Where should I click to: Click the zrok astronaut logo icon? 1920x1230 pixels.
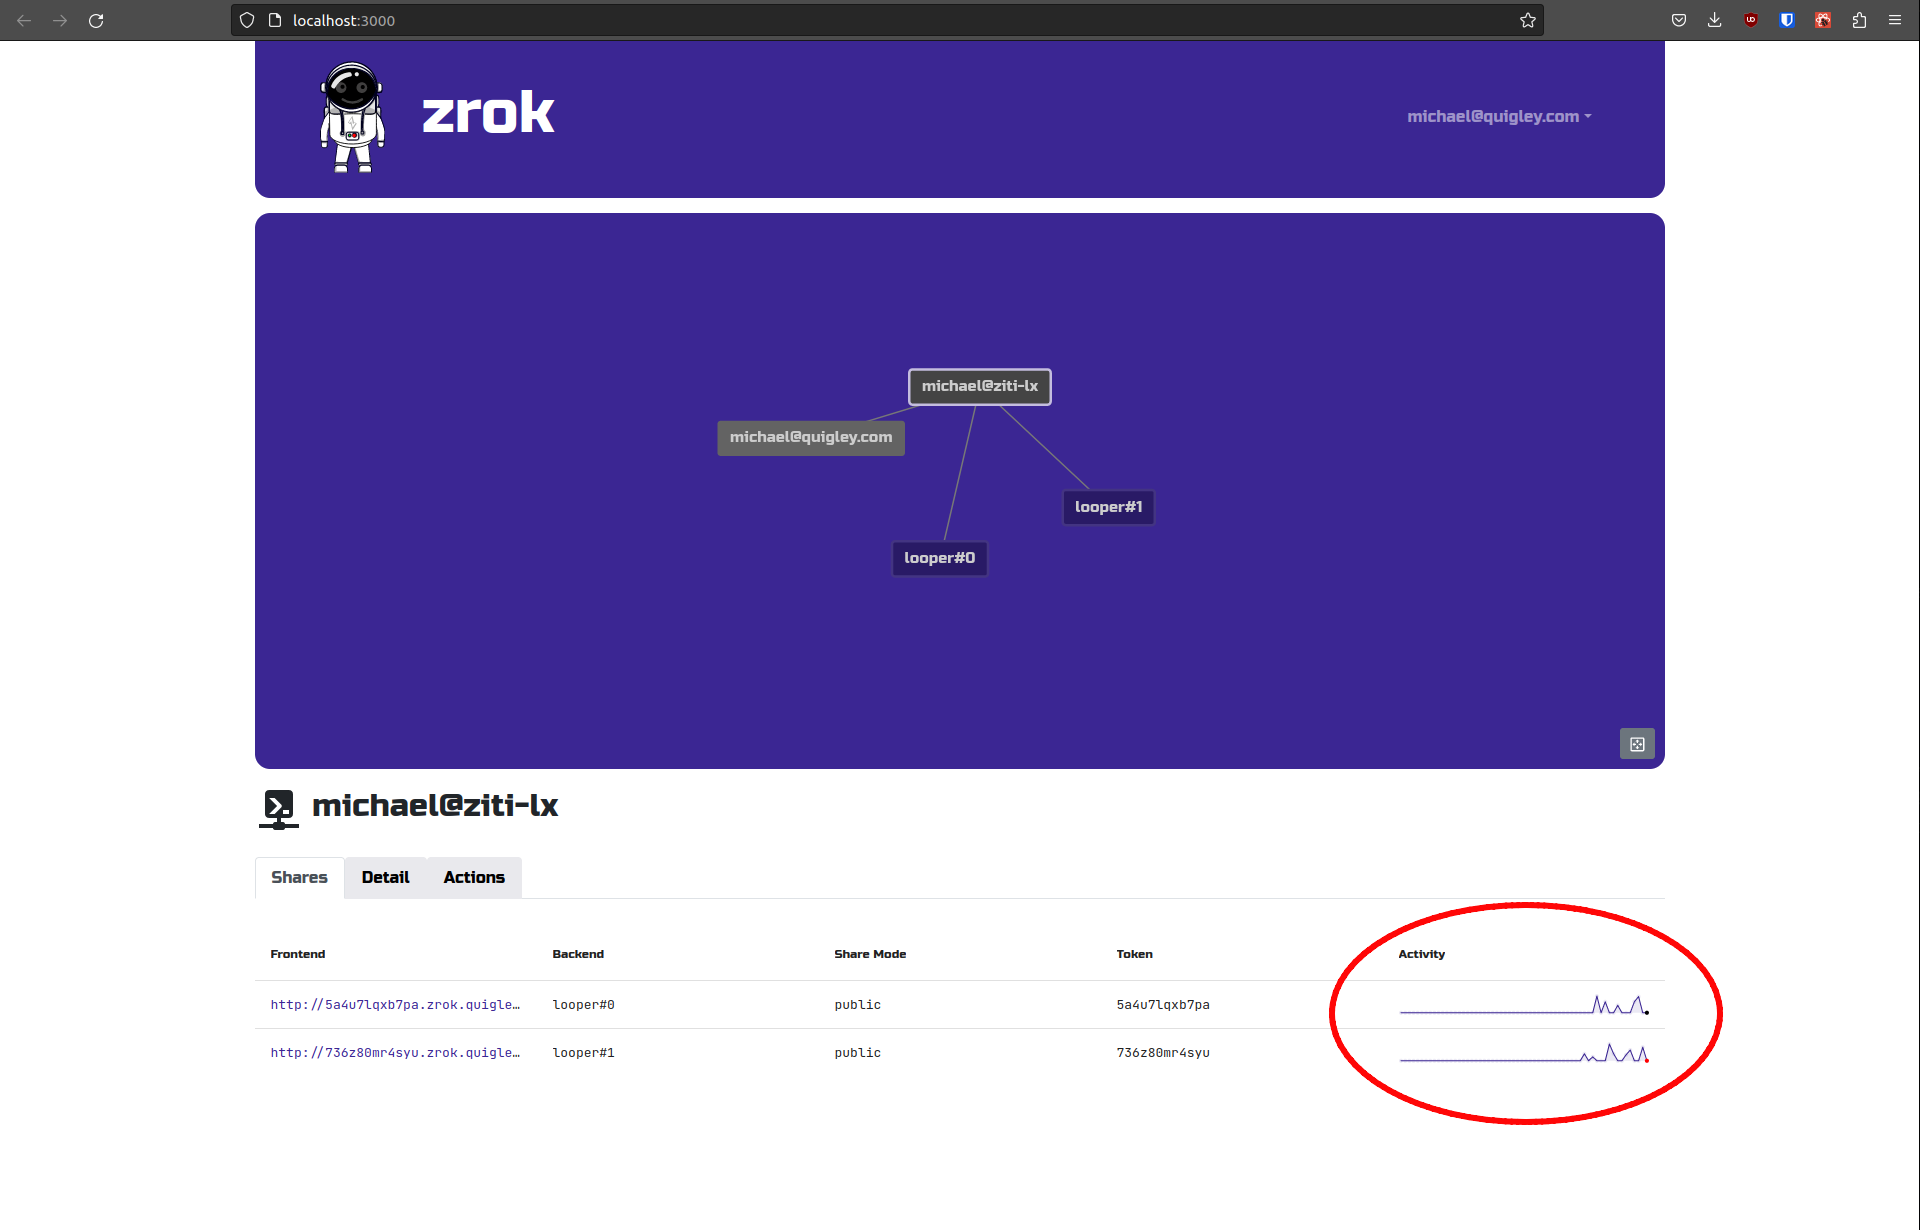351,117
